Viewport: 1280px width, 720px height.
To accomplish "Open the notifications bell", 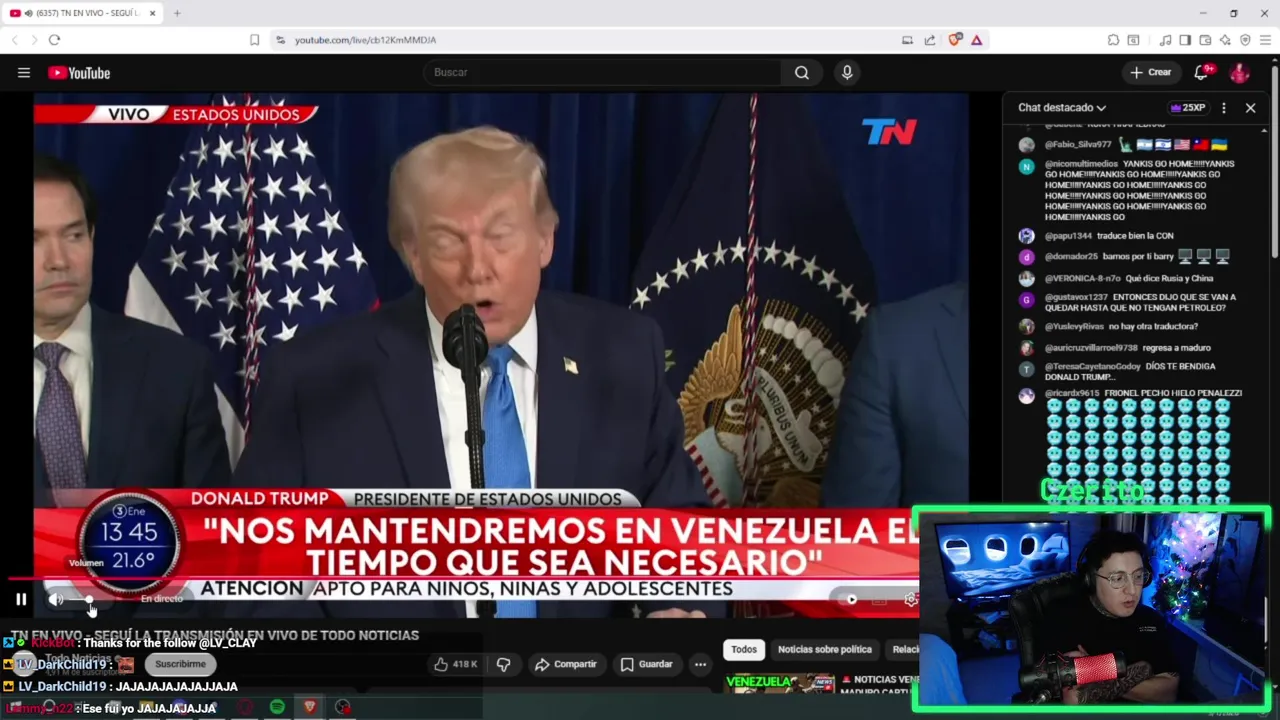I will point(1202,72).
